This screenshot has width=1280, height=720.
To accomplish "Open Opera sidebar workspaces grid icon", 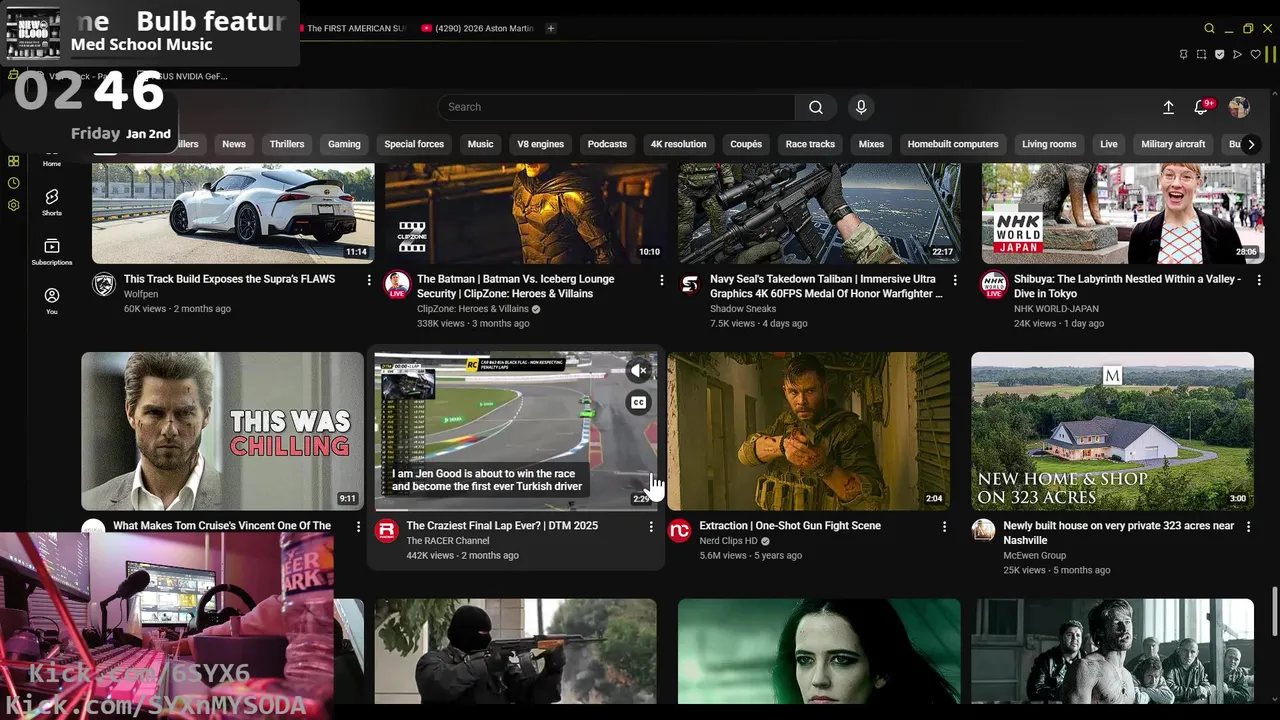I will tap(13, 161).
